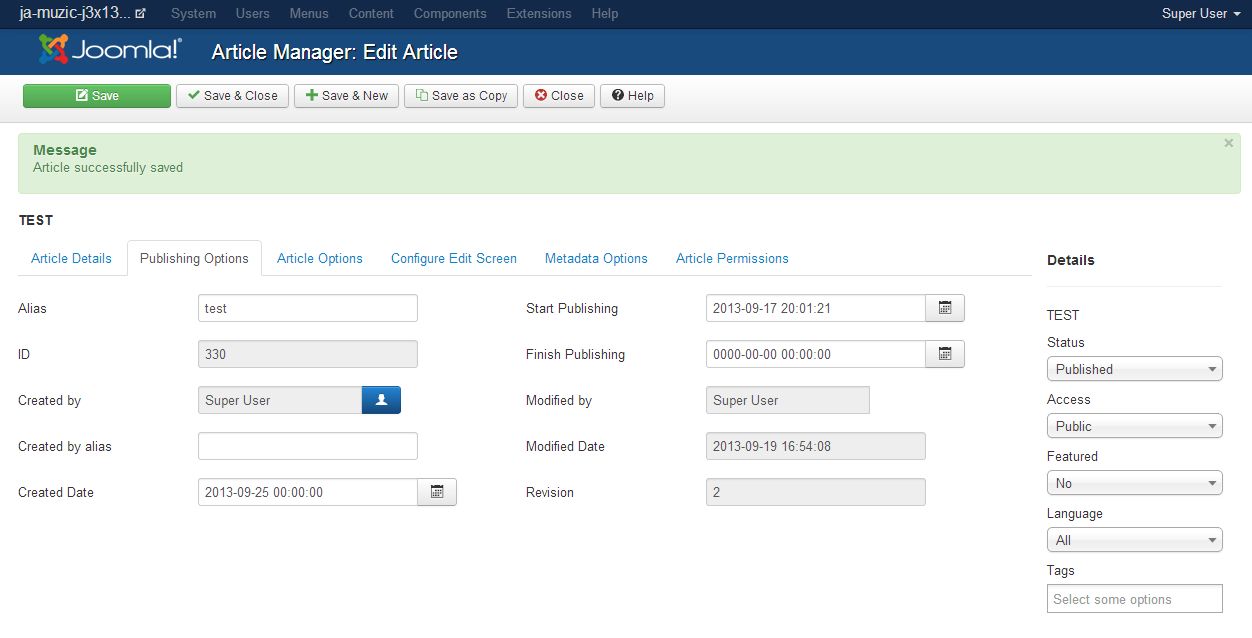
Task: Open the Metadata Options tab
Action: tap(596, 258)
